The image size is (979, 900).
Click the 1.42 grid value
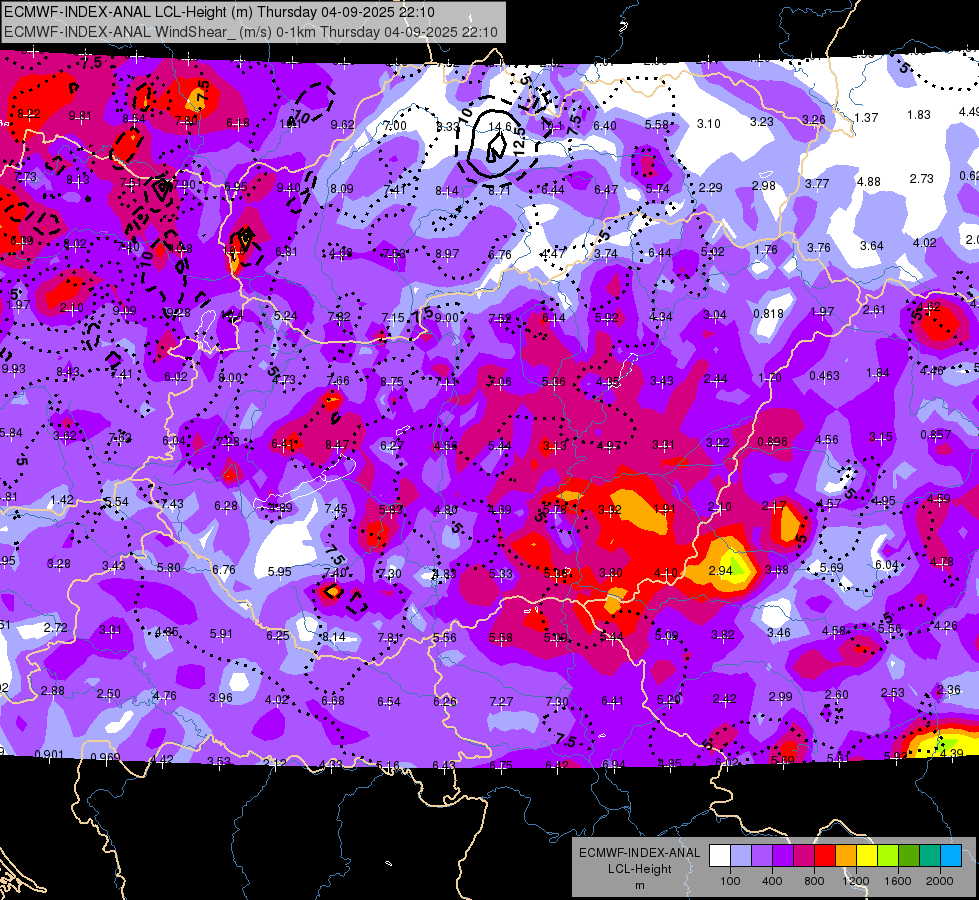(62, 500)
